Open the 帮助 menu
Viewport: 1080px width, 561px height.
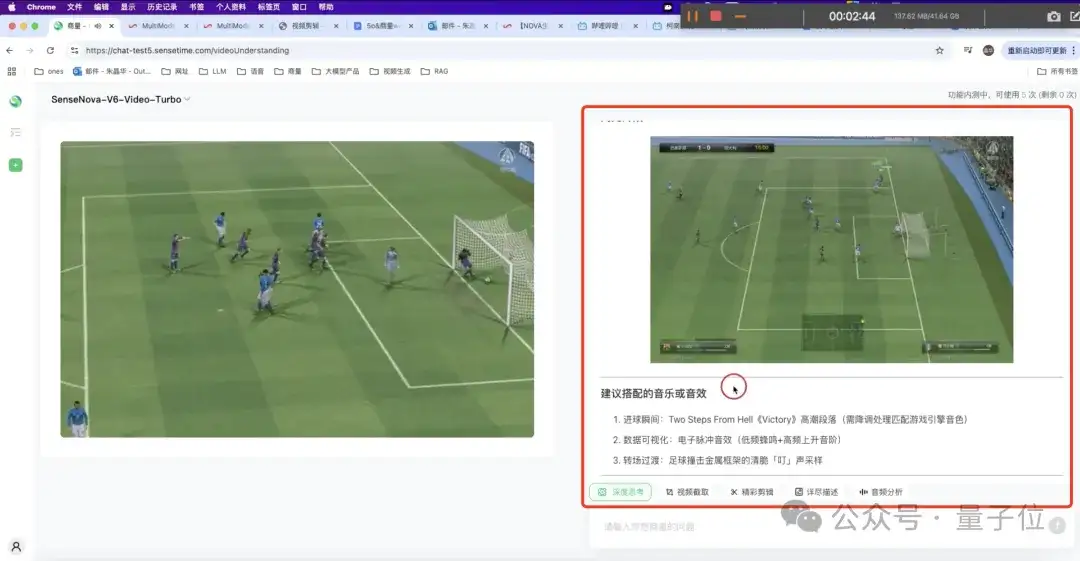[x=326, y=7]
